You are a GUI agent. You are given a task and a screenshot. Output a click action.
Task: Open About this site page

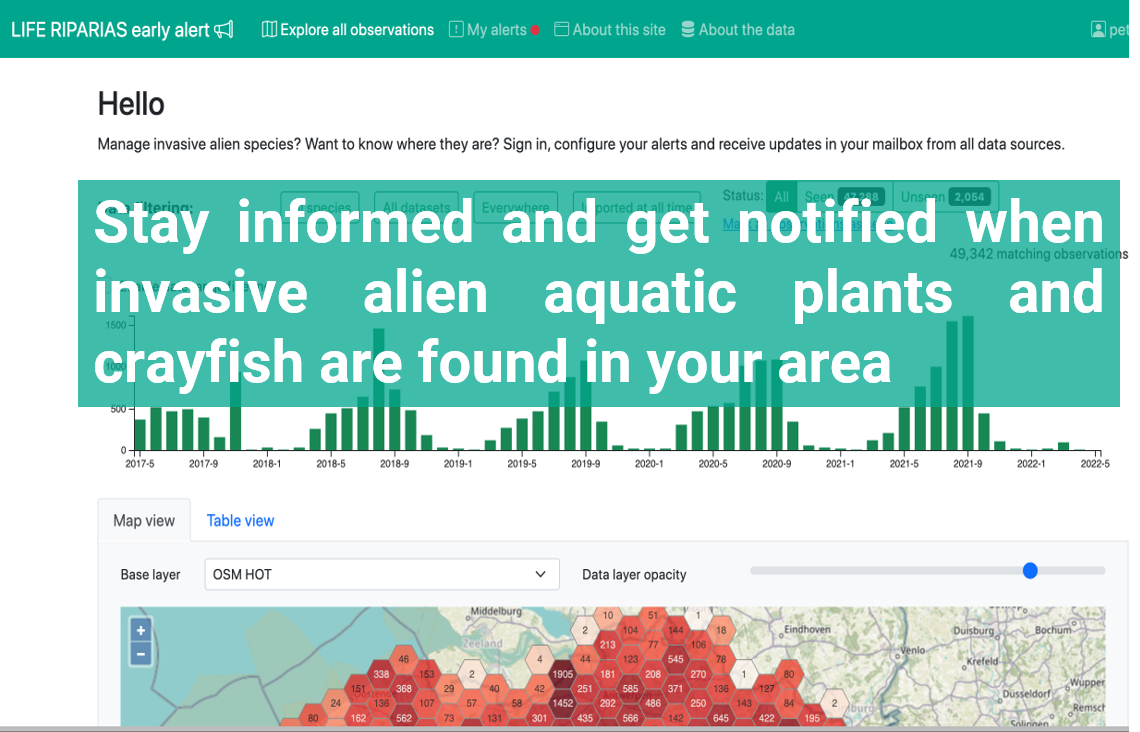pyautogui.click(x=610, y=30)
